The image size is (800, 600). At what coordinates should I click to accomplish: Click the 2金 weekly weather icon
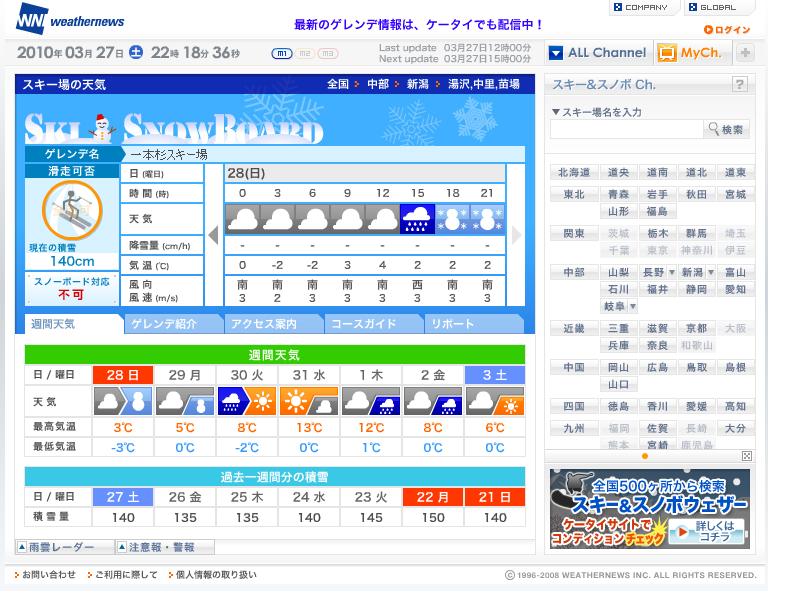click(433, 401)
